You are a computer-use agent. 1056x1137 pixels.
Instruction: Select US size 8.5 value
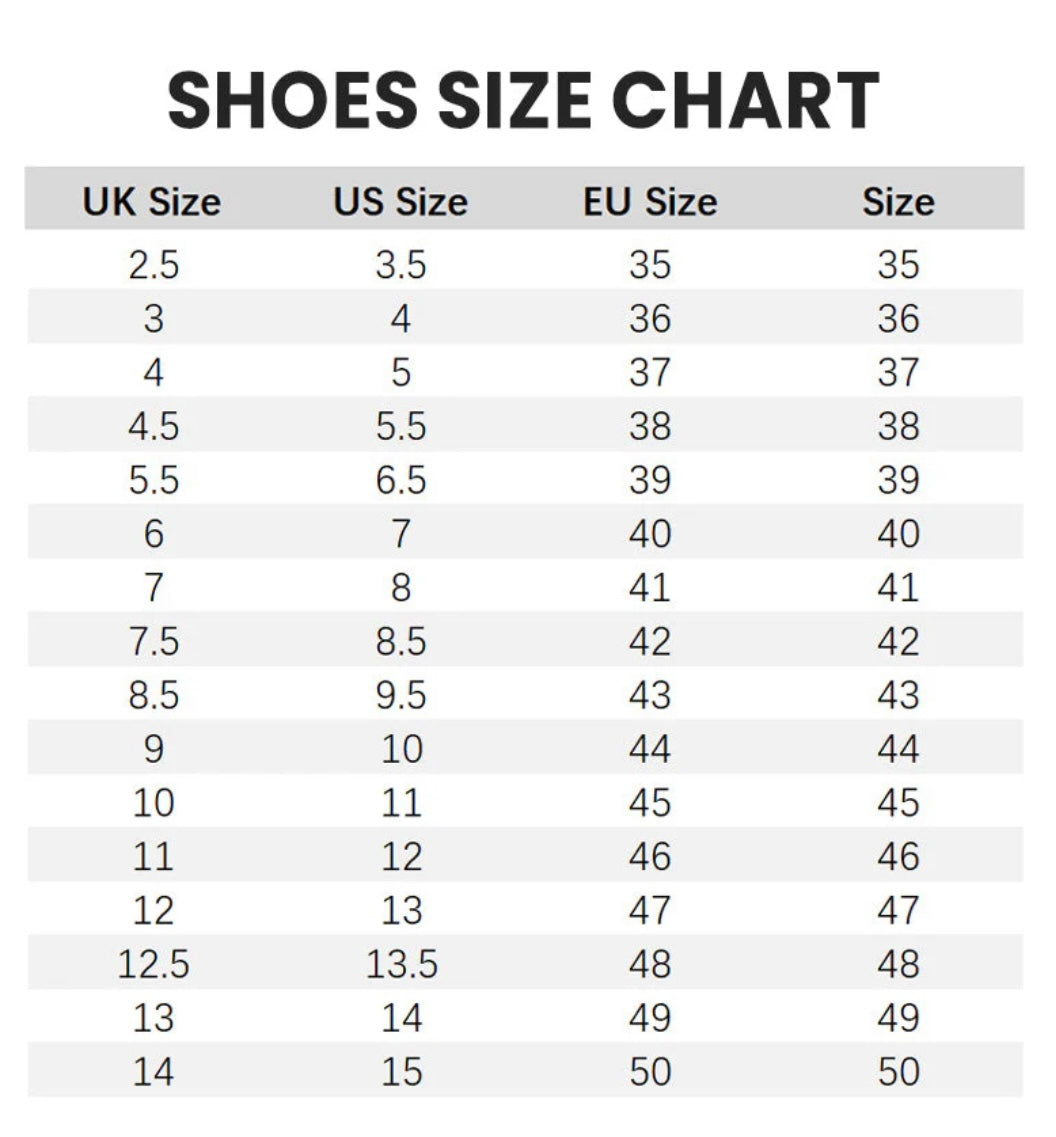tap(401, 641)
